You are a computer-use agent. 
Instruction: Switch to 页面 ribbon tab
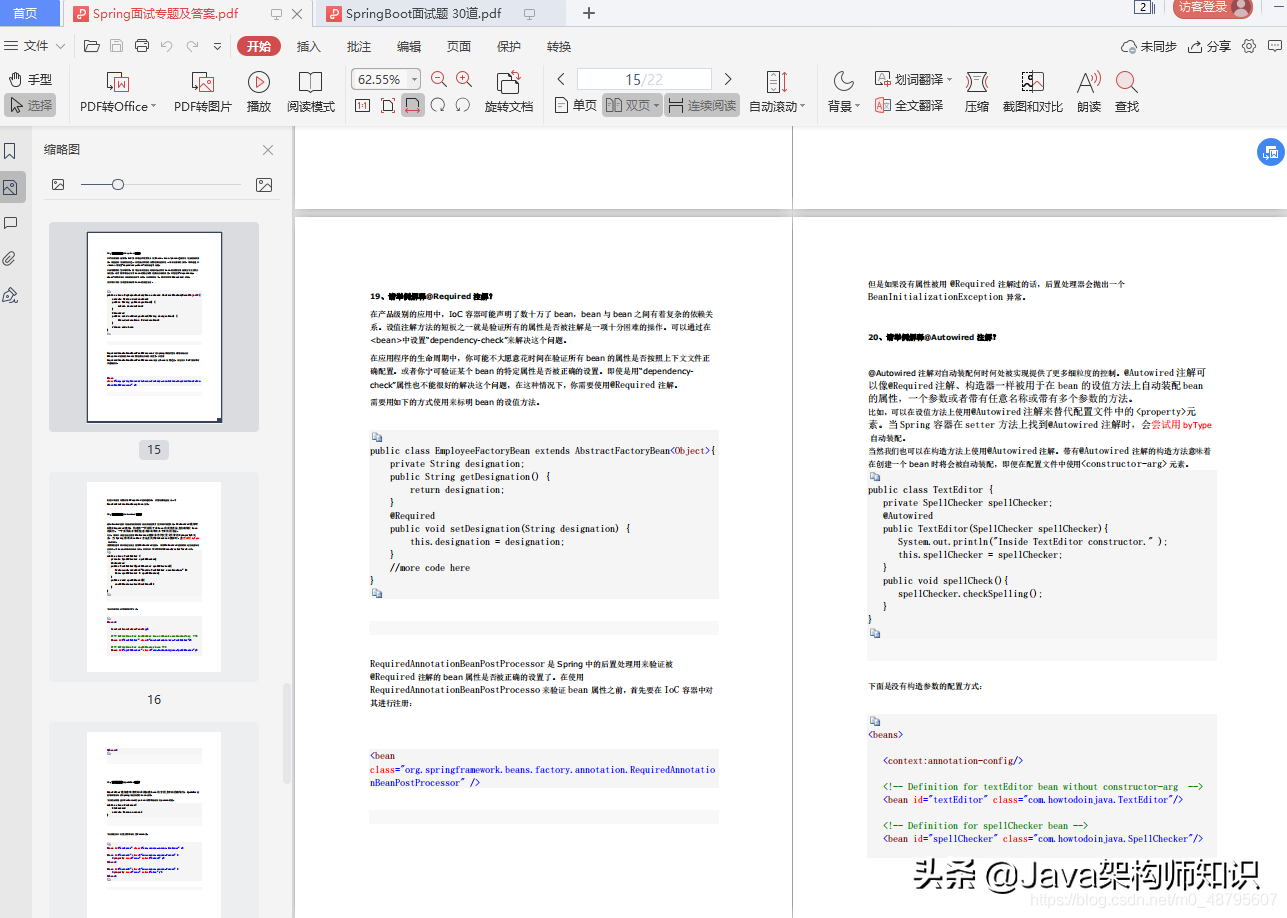click(459, 46)
